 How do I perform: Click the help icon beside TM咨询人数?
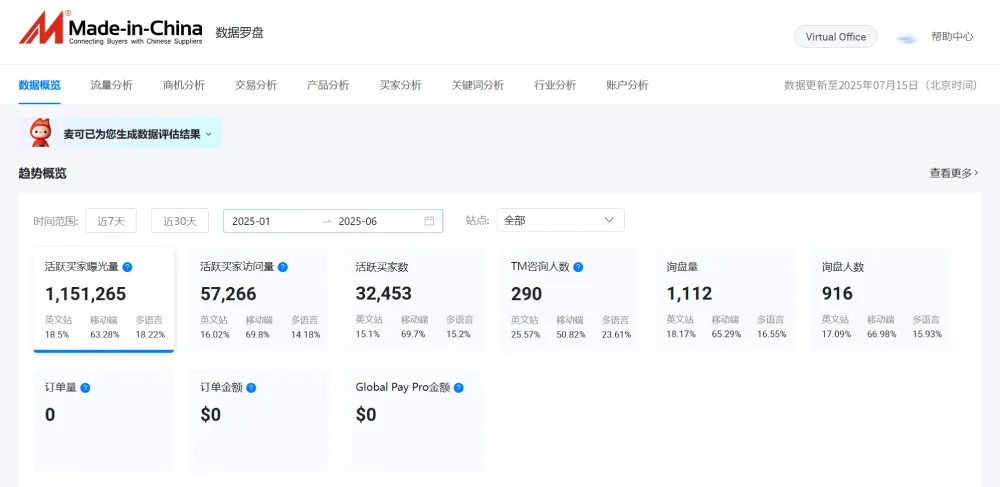[578, 267]
